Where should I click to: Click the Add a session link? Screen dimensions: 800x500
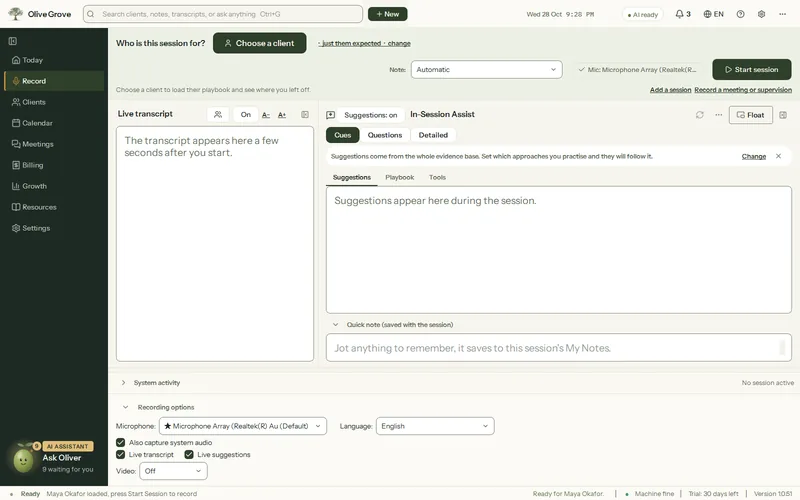pos(670,90)
